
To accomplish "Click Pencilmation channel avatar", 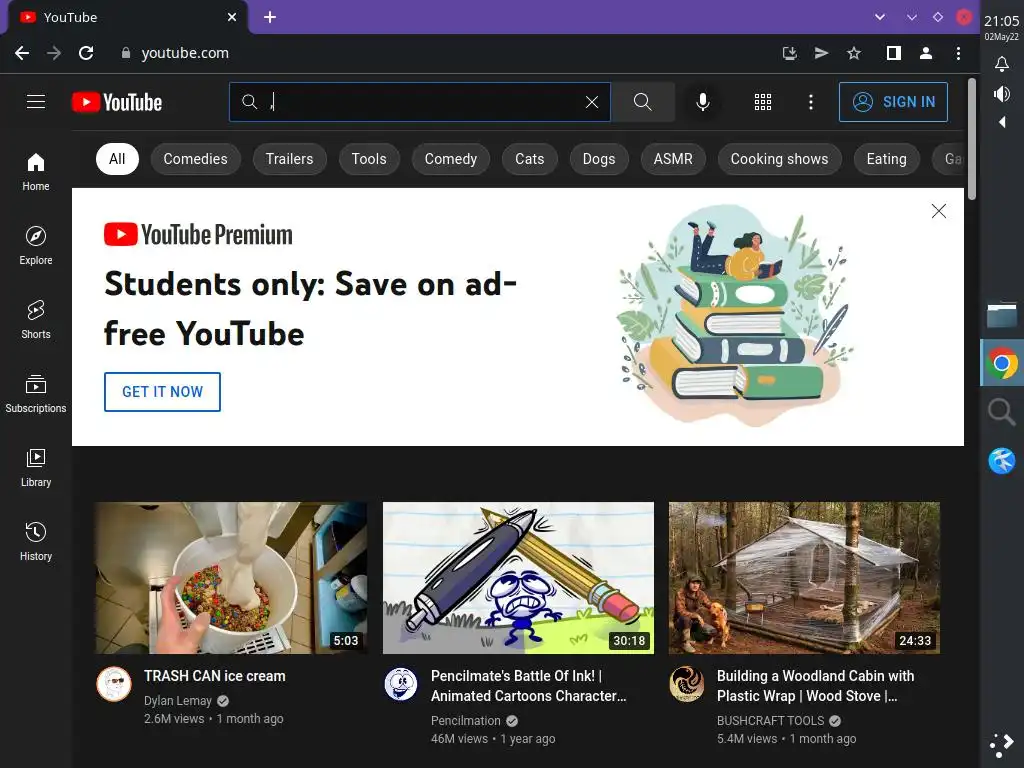I will click(400, 684).
